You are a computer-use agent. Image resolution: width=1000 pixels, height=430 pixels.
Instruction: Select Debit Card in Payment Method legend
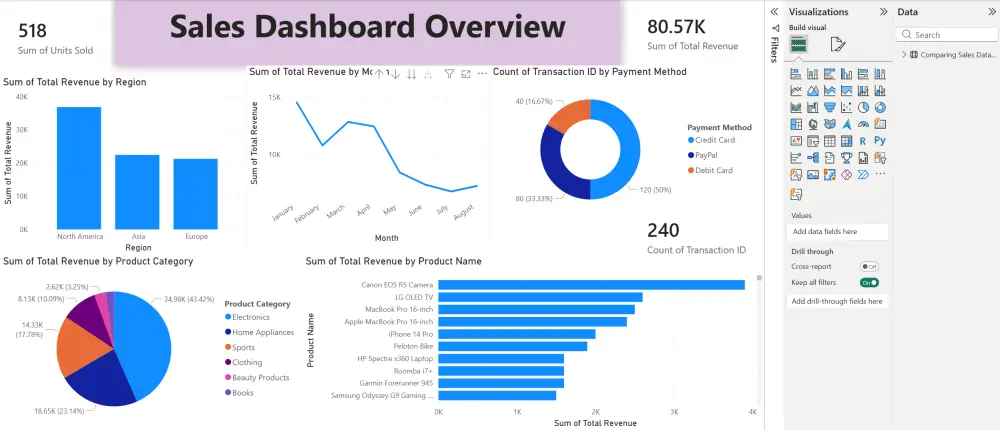click(710, 170)
